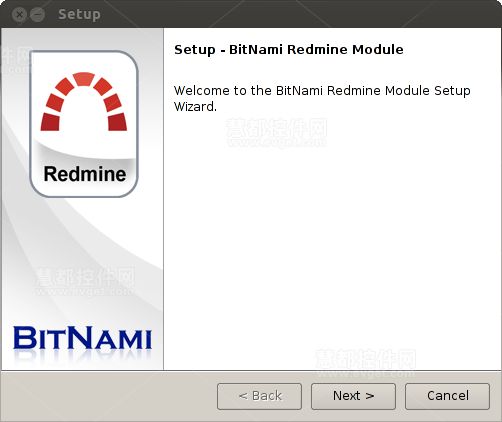Cancel the Redmine module setup
Screen dimensions: 502x422
pos(447,396)
